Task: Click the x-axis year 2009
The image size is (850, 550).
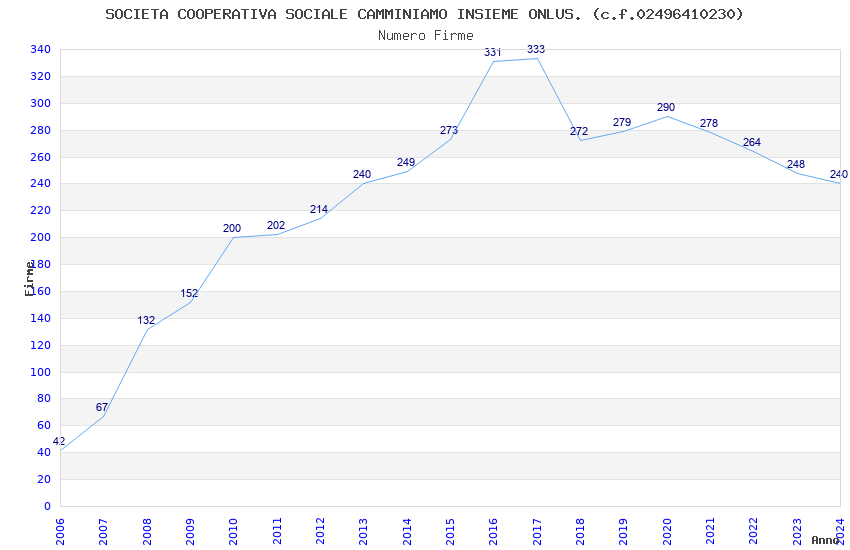Action: click(190, 531)
